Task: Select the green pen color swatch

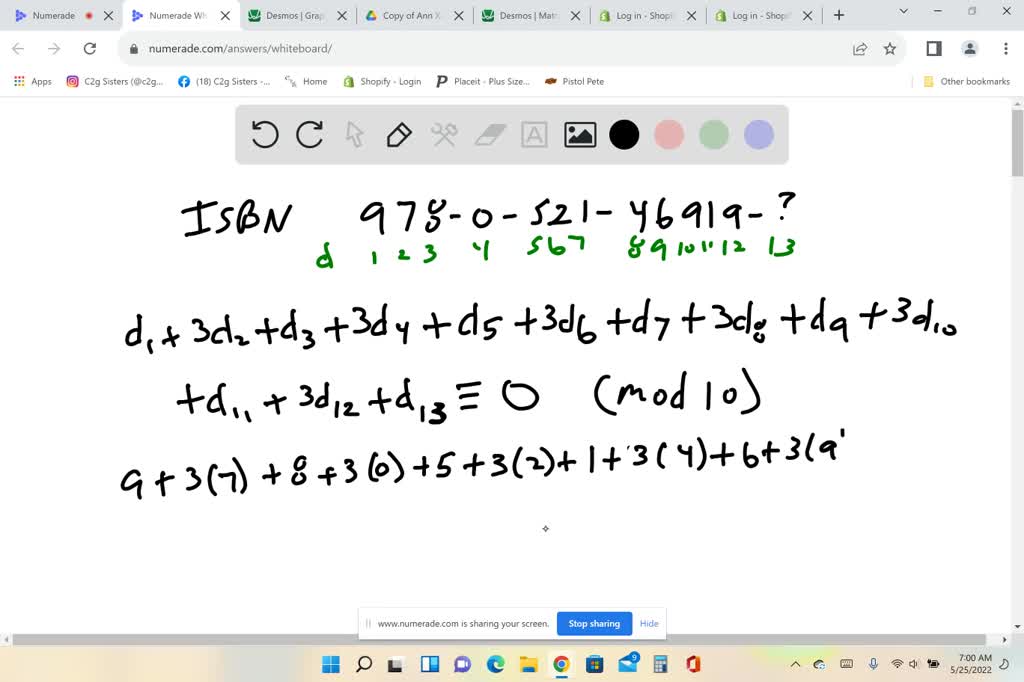Action: (x=714, y=133)
